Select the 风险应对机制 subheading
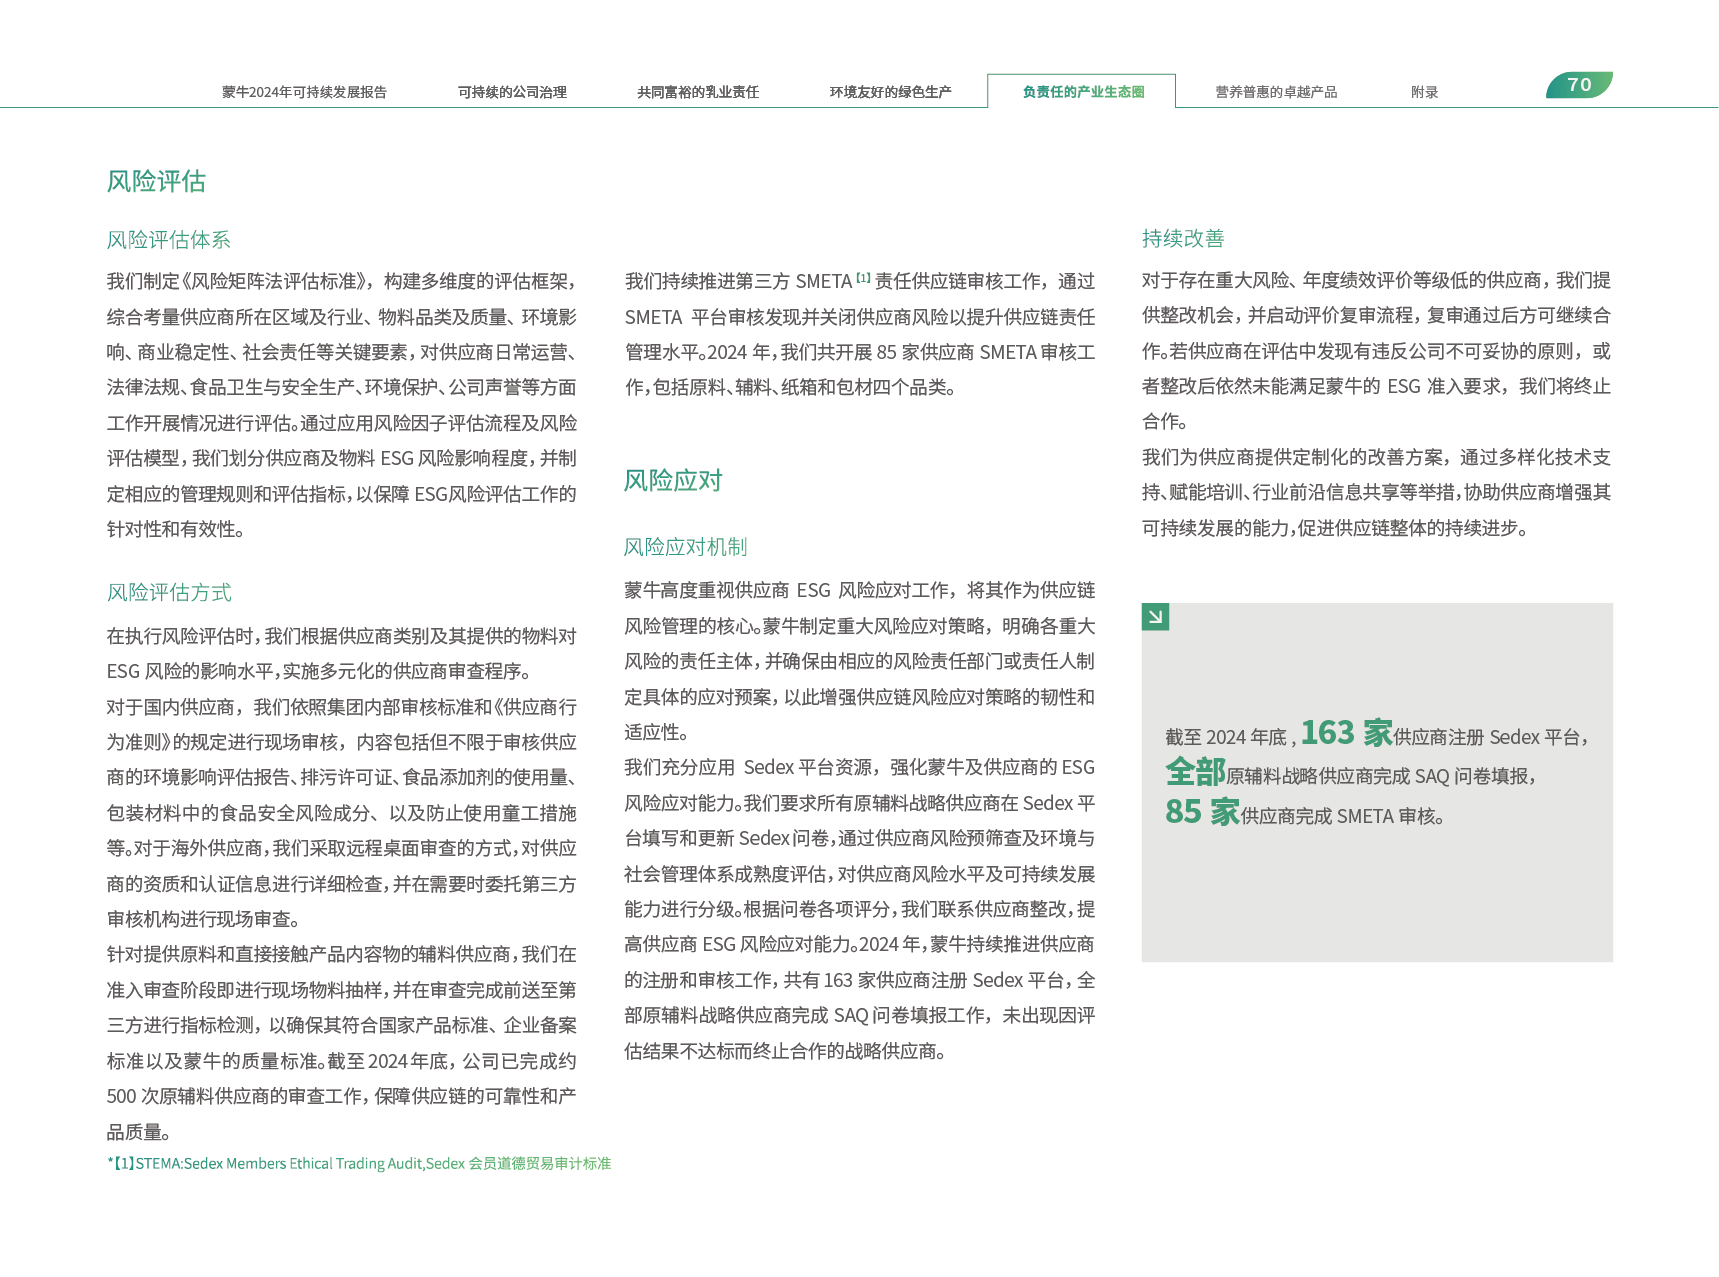The width and height of the screenshot is (1719, 1277). click(x=685, y=547)
